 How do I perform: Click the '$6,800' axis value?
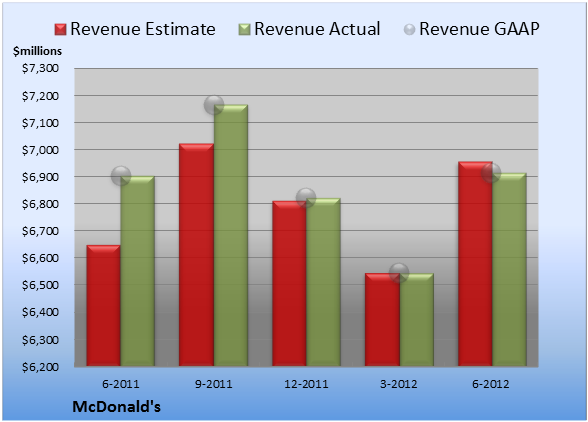point(40,204)
